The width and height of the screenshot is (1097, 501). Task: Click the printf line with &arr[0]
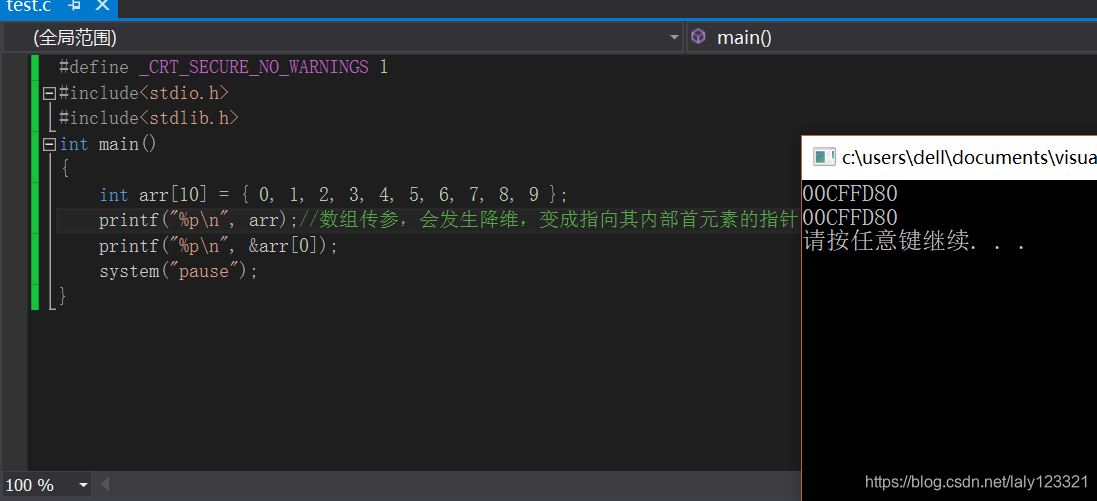click(218, 246)
